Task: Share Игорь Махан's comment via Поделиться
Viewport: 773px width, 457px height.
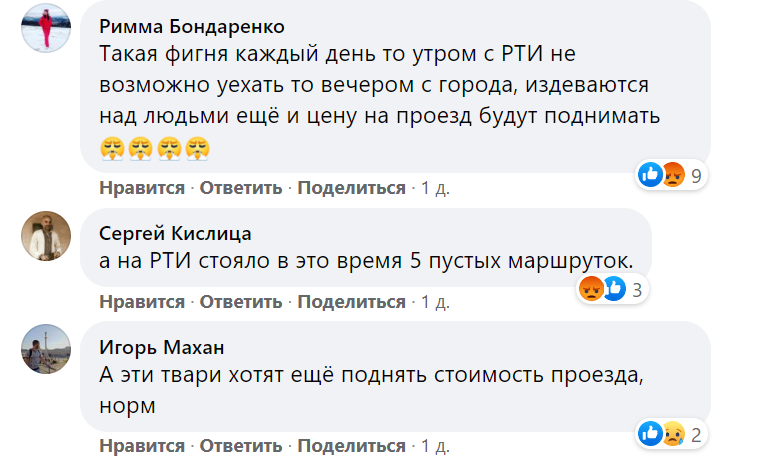Action: (x=351, y=445)
